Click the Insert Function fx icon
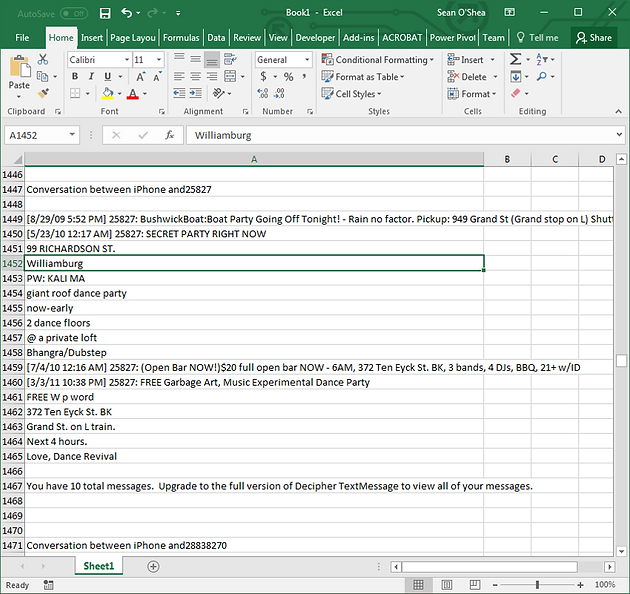The width and height of the screenshot is (630, 594). tap(170, 135)
